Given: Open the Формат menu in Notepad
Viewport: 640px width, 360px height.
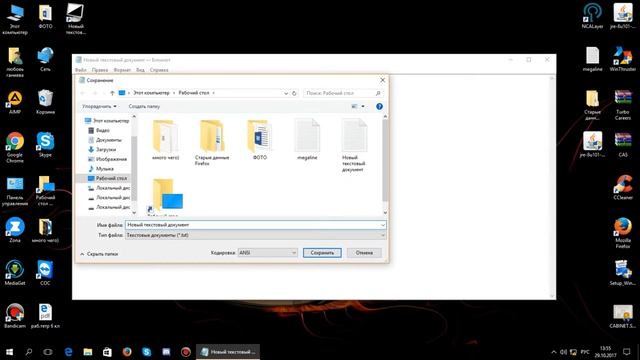Looking at the screenshot, I should point(122,70).
